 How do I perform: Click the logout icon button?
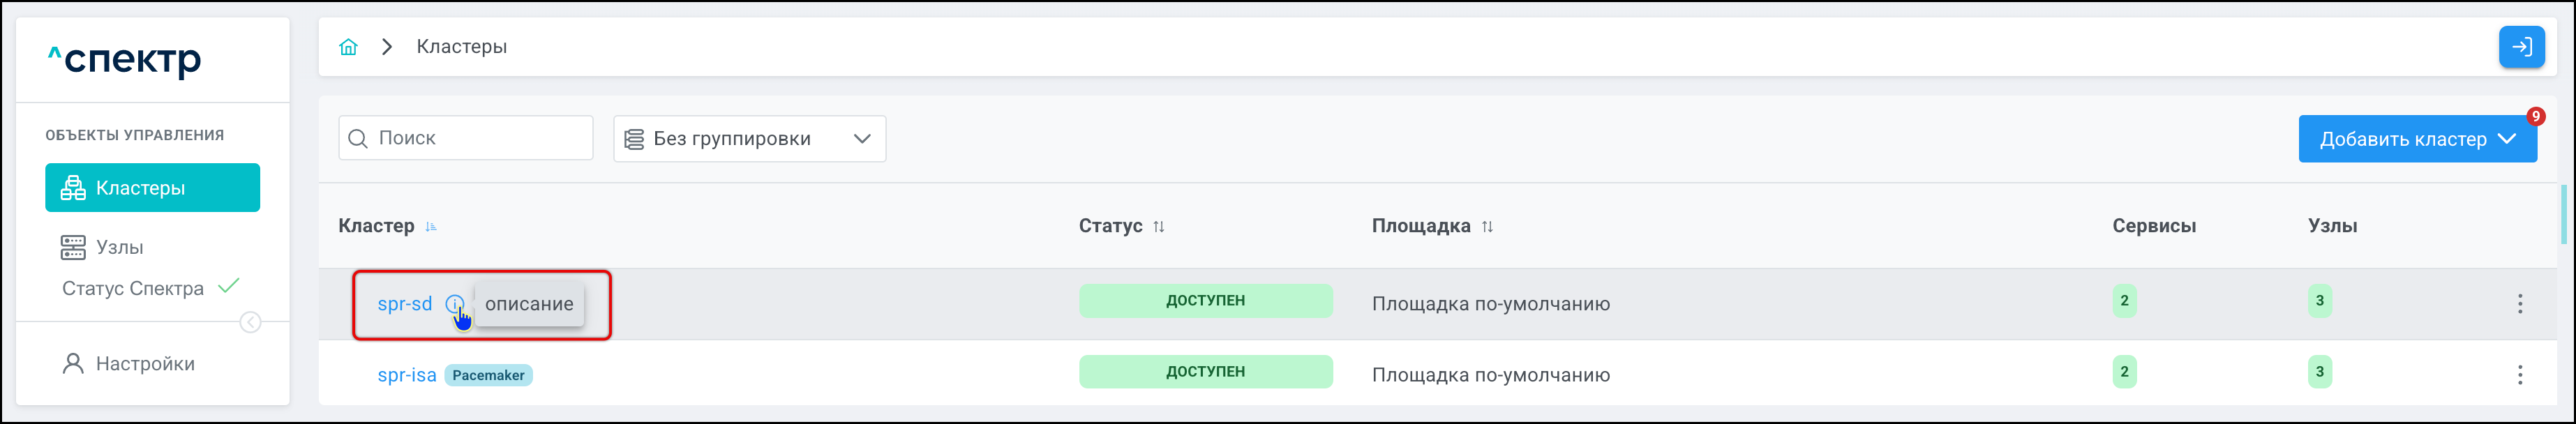coord(2521,47)
